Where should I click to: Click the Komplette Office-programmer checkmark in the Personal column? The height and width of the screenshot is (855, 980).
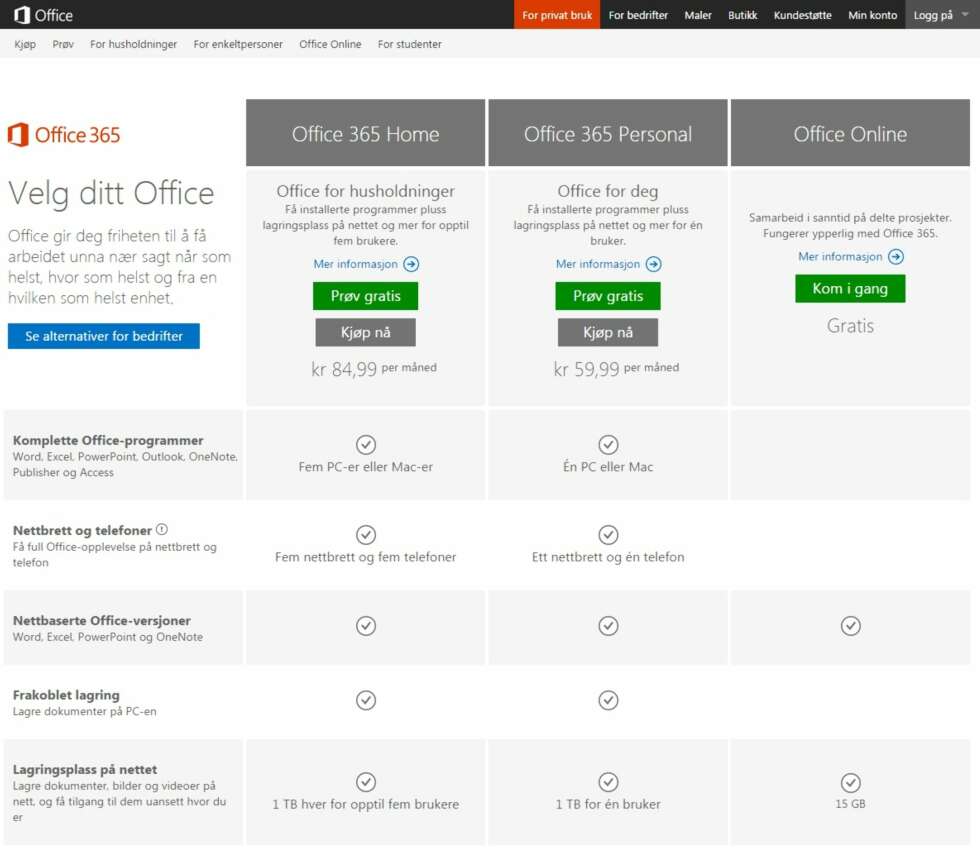(608, 444)
